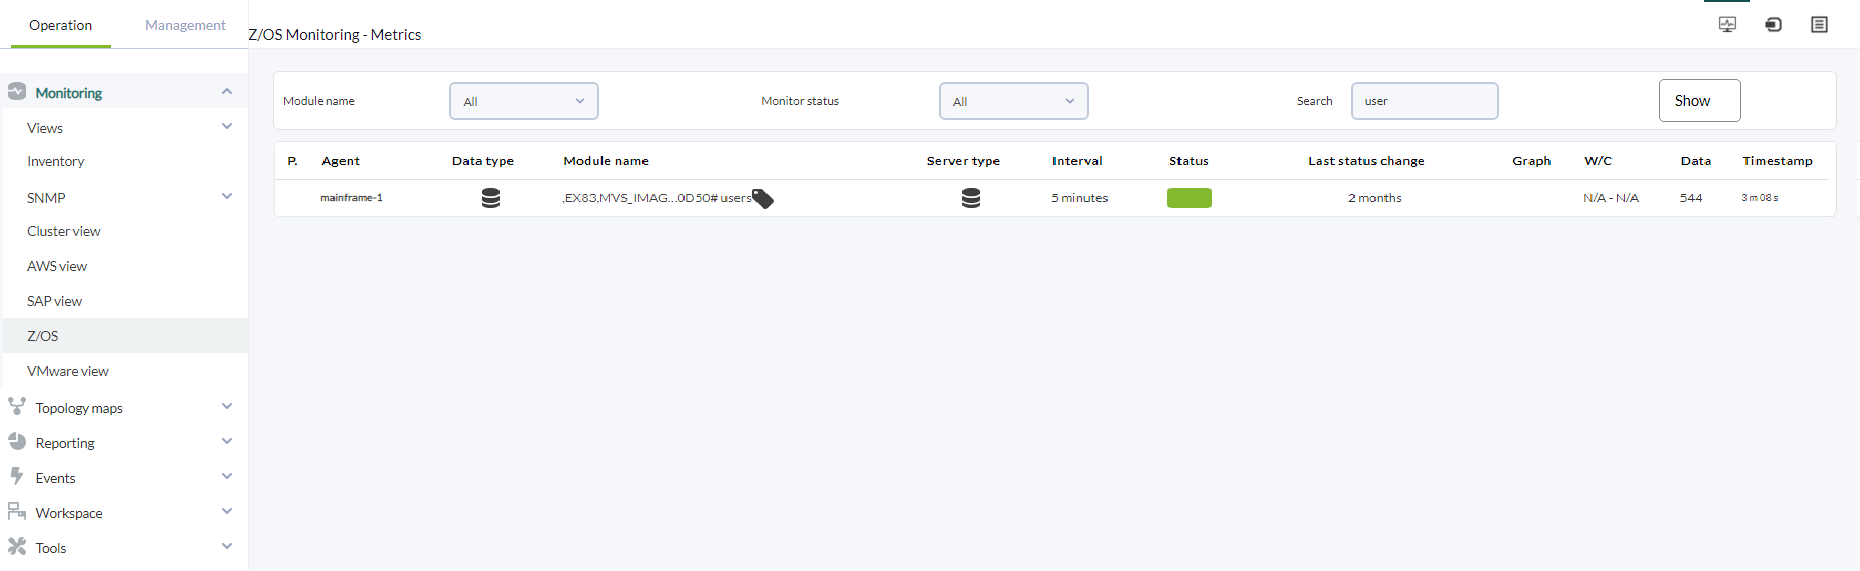Click the green status indicator
1860x571 pixels.
coord(1189,198)
